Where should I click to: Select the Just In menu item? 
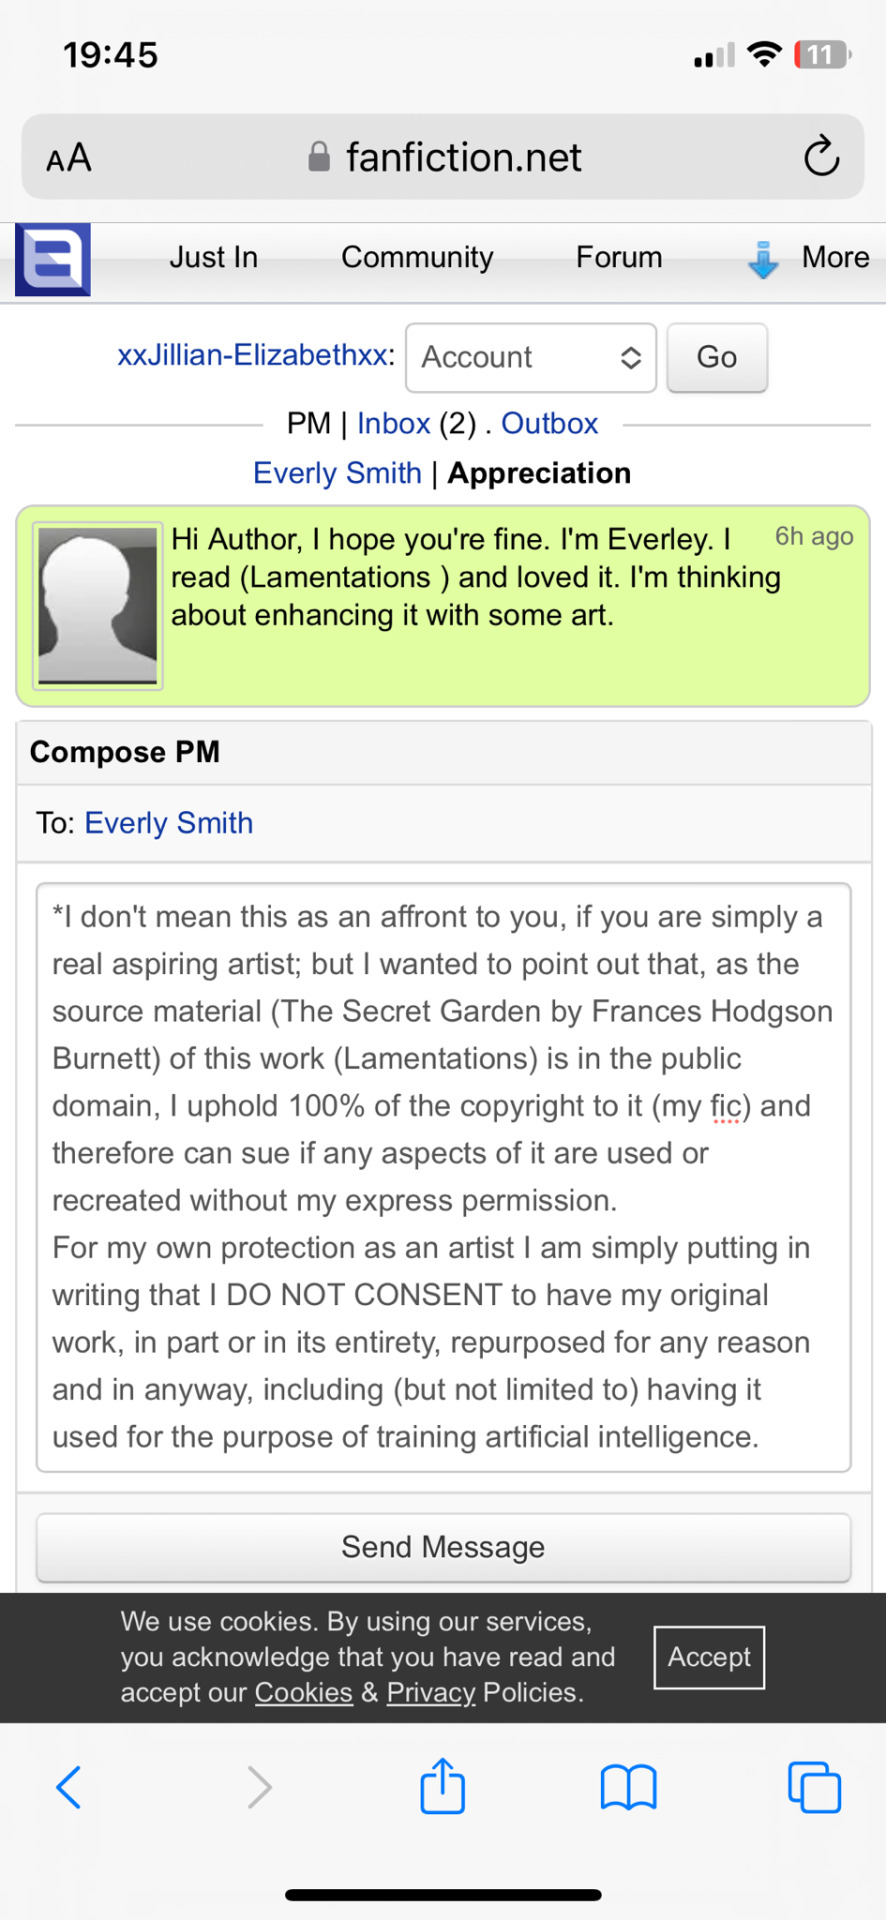click(213, 257)
